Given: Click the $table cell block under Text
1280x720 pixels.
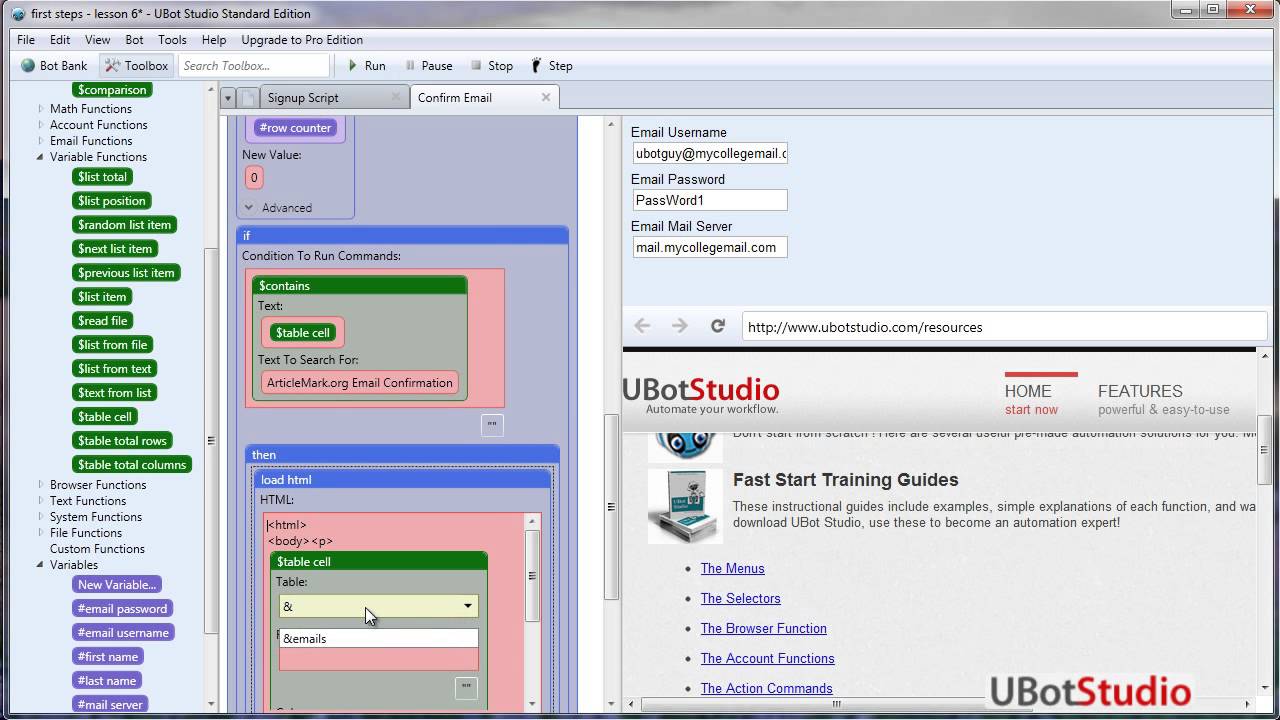Looking at the screenshot, I should (302, 333).
